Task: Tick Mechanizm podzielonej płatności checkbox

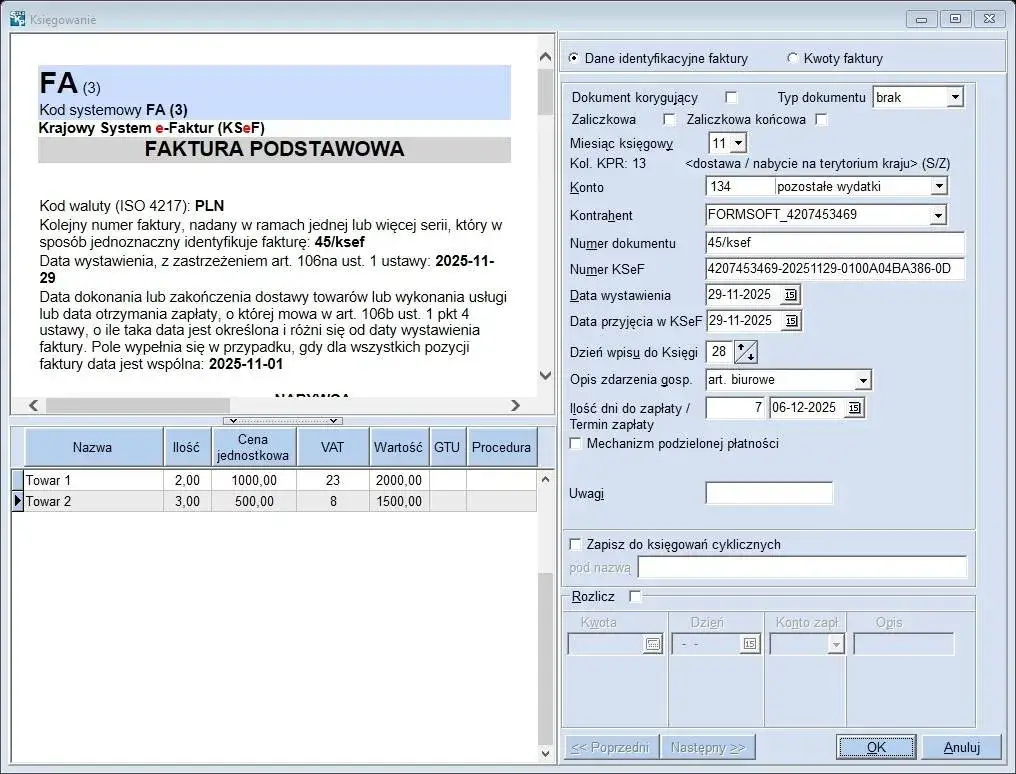Action: pos(575,444)
